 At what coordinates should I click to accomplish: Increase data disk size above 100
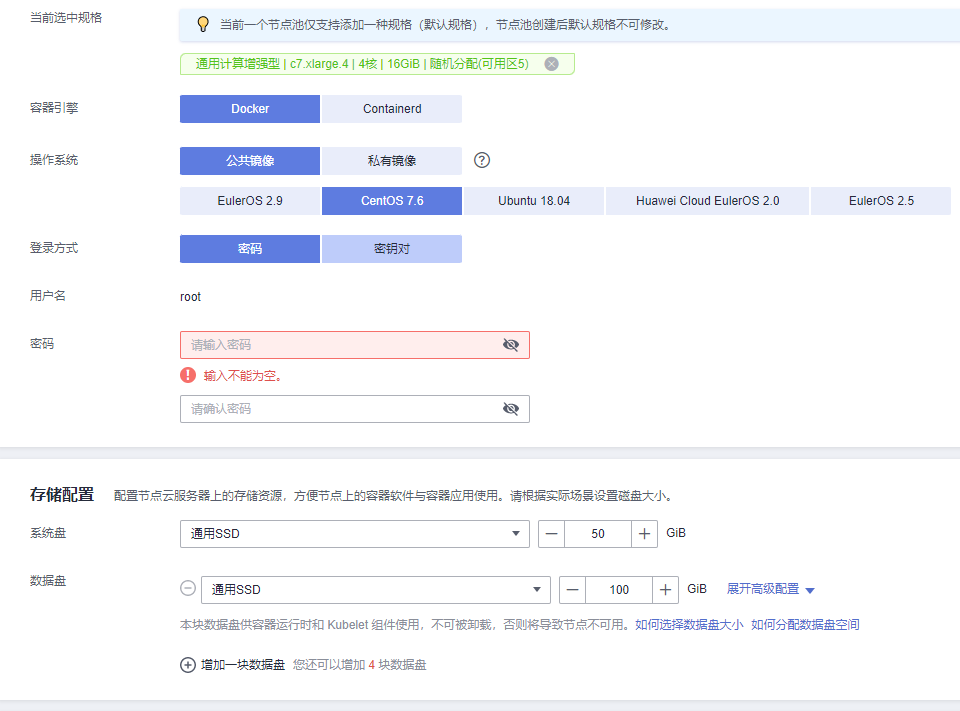point(666,590)
